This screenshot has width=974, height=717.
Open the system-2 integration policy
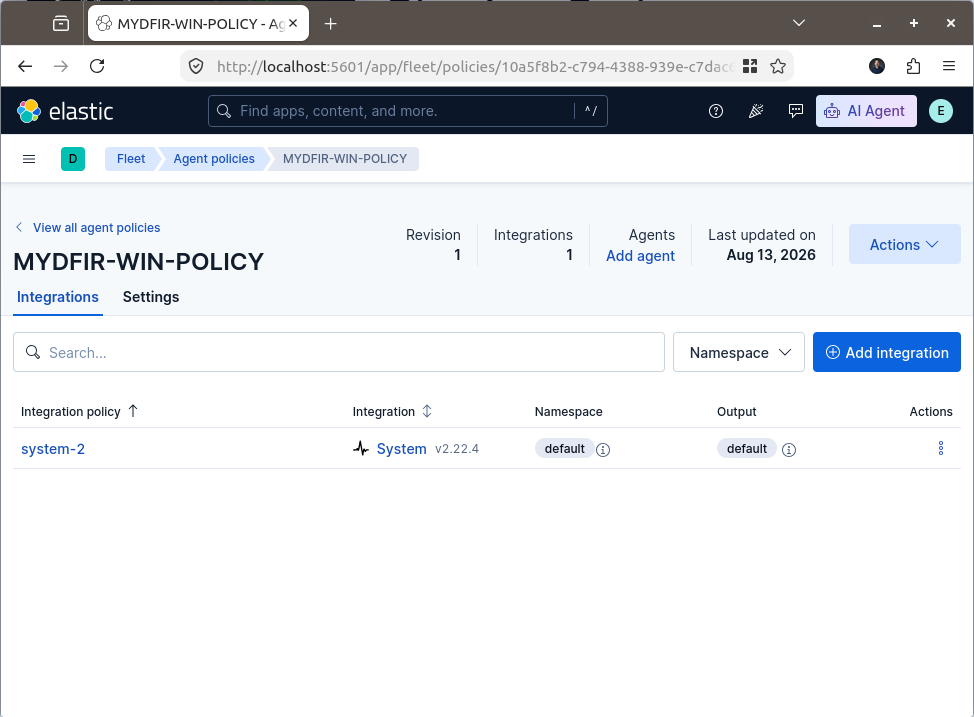click(x=53, y=449)
